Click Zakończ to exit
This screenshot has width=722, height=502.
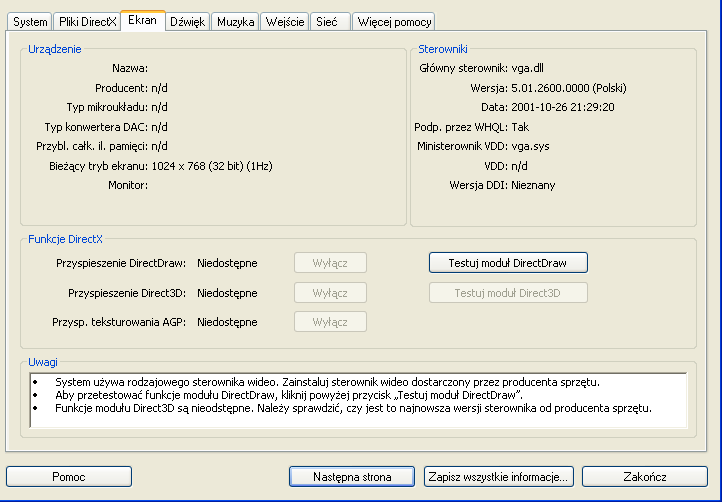point(645,477)
